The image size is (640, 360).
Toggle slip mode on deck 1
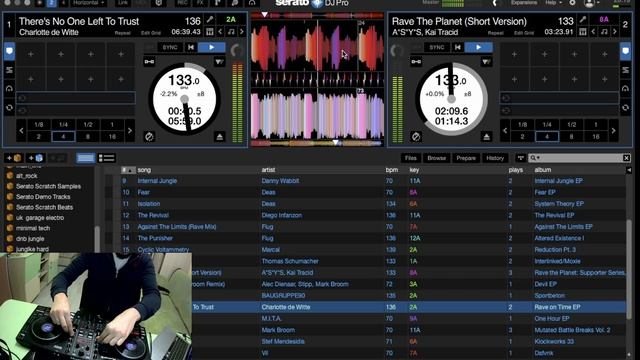pos(149,137)
